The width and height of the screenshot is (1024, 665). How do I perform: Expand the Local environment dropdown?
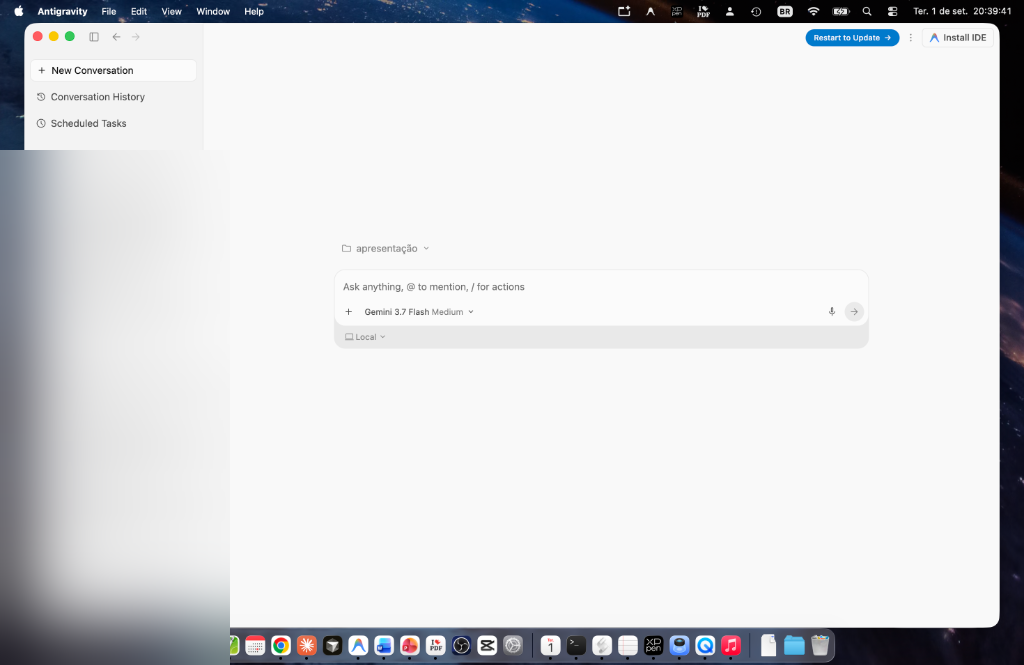point(365,337)
